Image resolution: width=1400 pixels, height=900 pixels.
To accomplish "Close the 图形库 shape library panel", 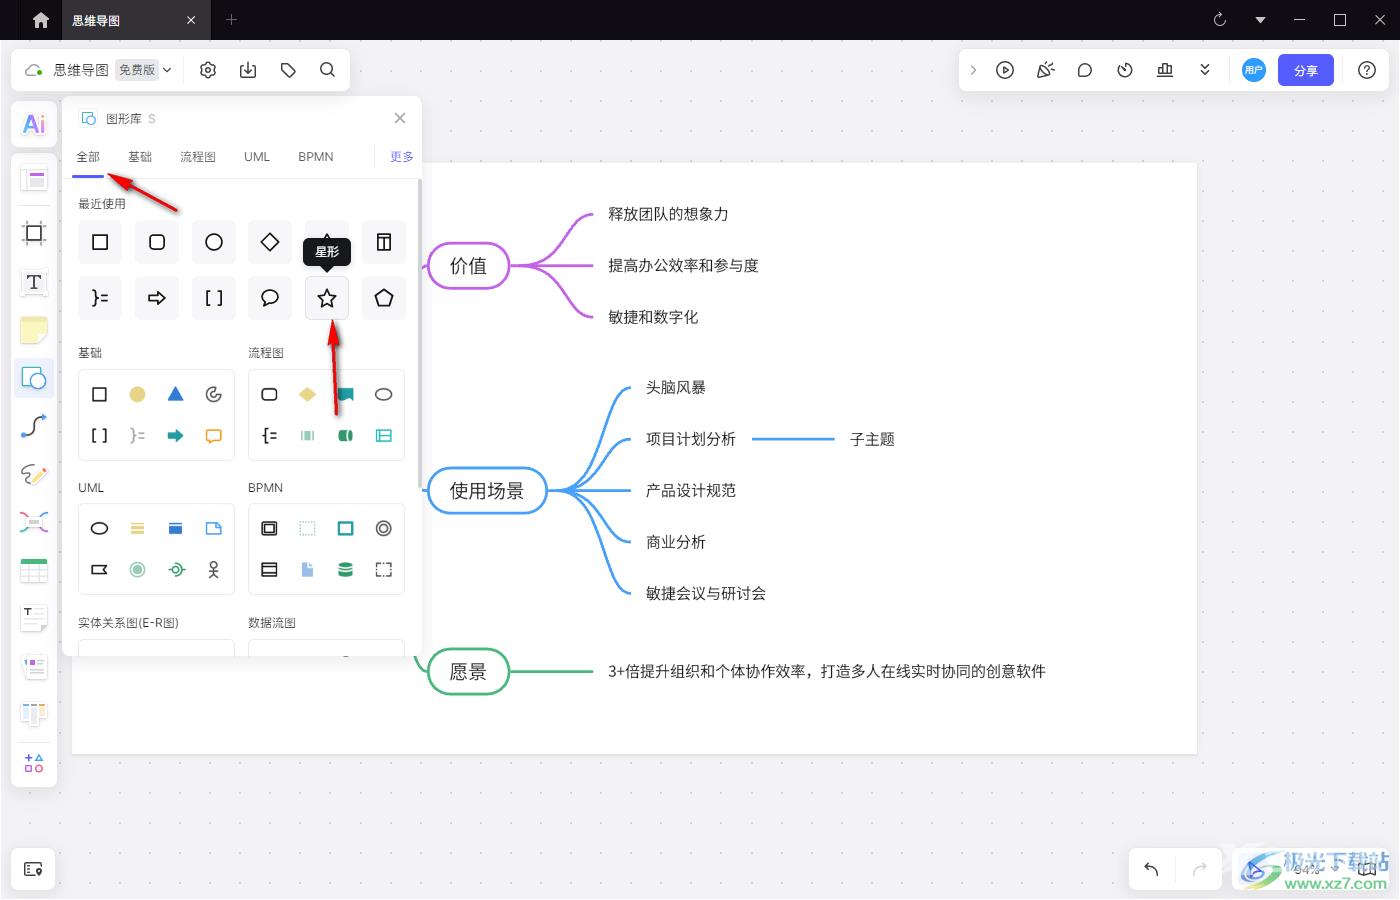I will click(x=400, y=118).
